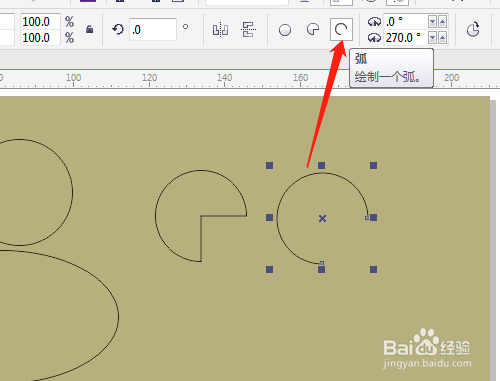Image resolution: width=500 pixels, height=381 pixels.
Task: Click the left-middle selection handle of arc
Action: tap(269, 218)
